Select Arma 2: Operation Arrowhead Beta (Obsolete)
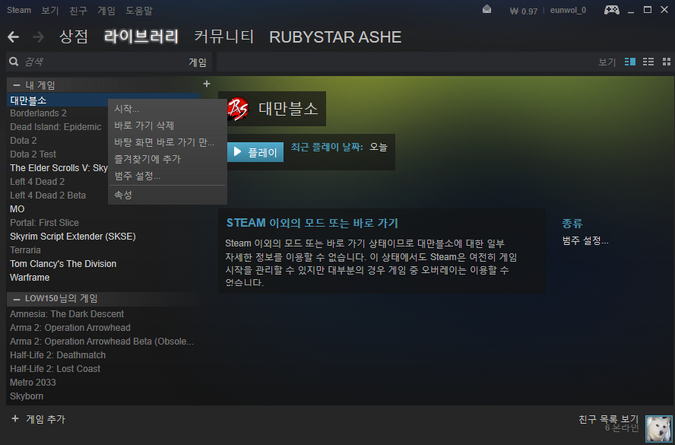 [x=102, y=341]
